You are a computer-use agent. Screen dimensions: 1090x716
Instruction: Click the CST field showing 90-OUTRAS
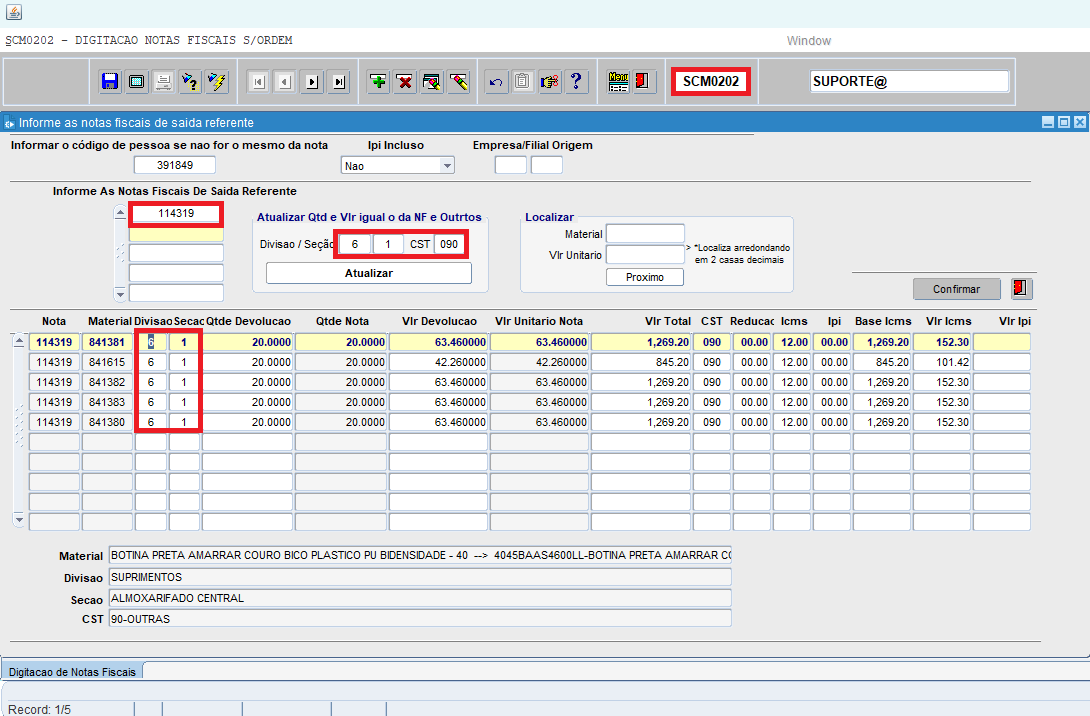[420, 619]
